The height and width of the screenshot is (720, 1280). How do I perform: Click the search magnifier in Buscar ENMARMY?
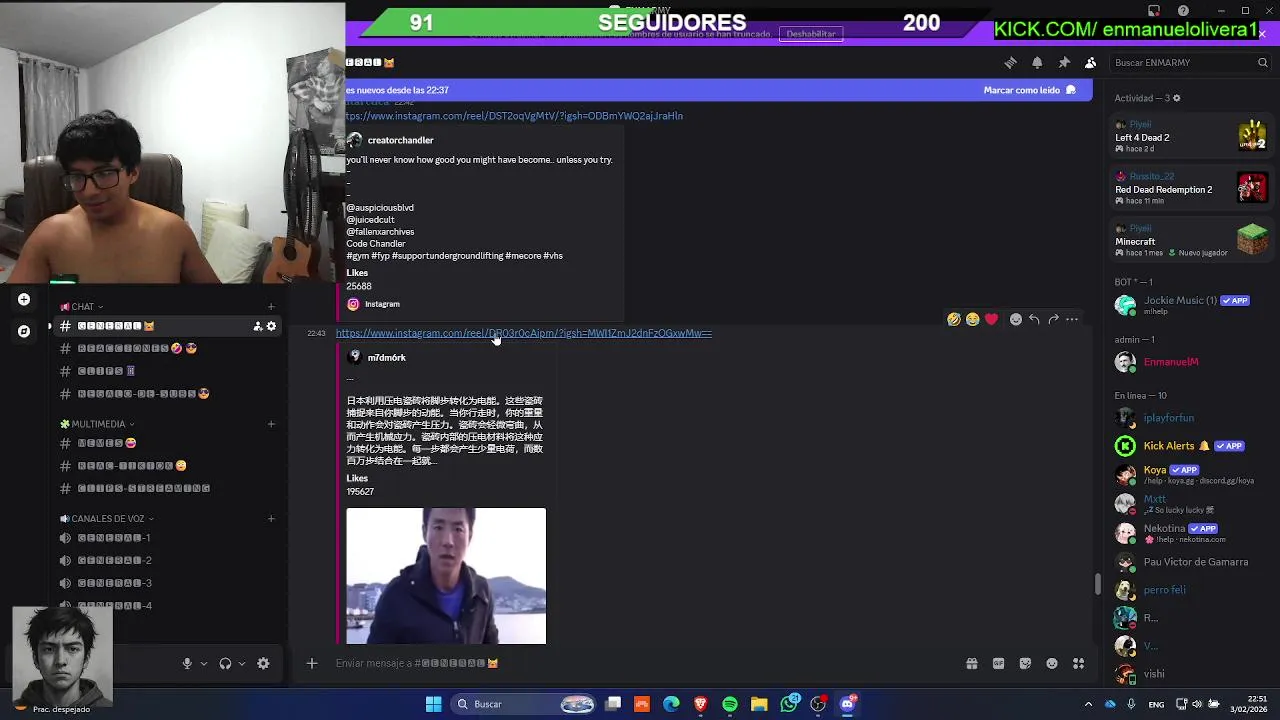click(x=1262, y=62)
